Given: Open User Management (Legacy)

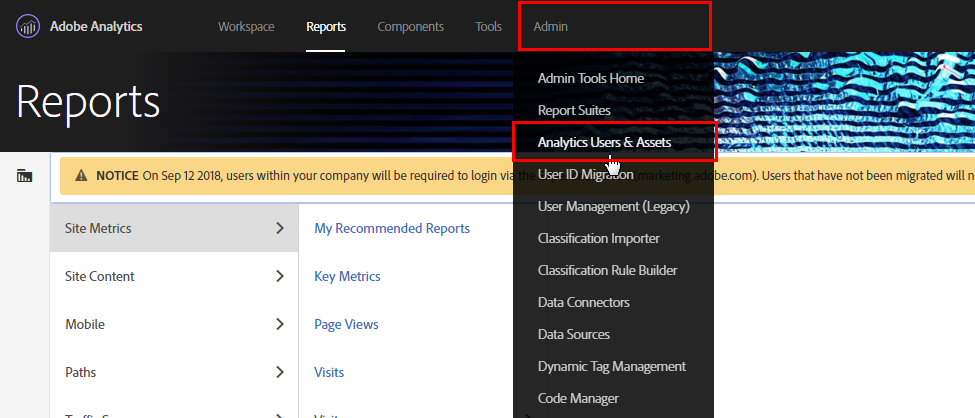Looking at the screenshot, I should click(x=614, y=207).
